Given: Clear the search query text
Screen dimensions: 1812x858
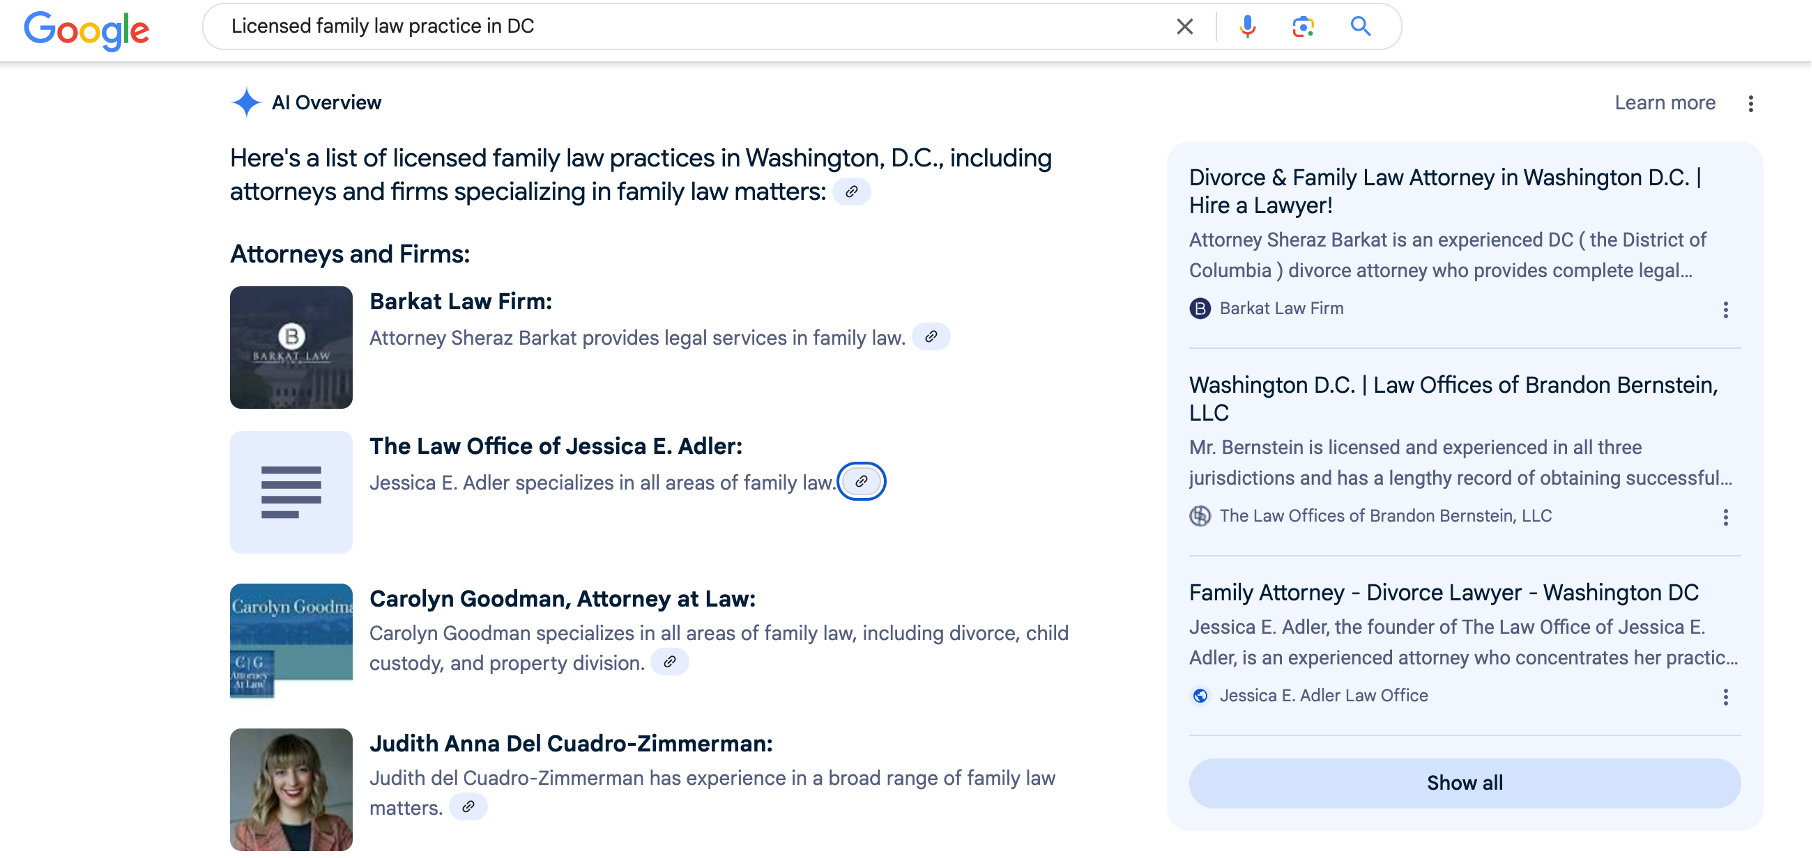Looking at the screenshot, I should click(x=1185, y=27).
